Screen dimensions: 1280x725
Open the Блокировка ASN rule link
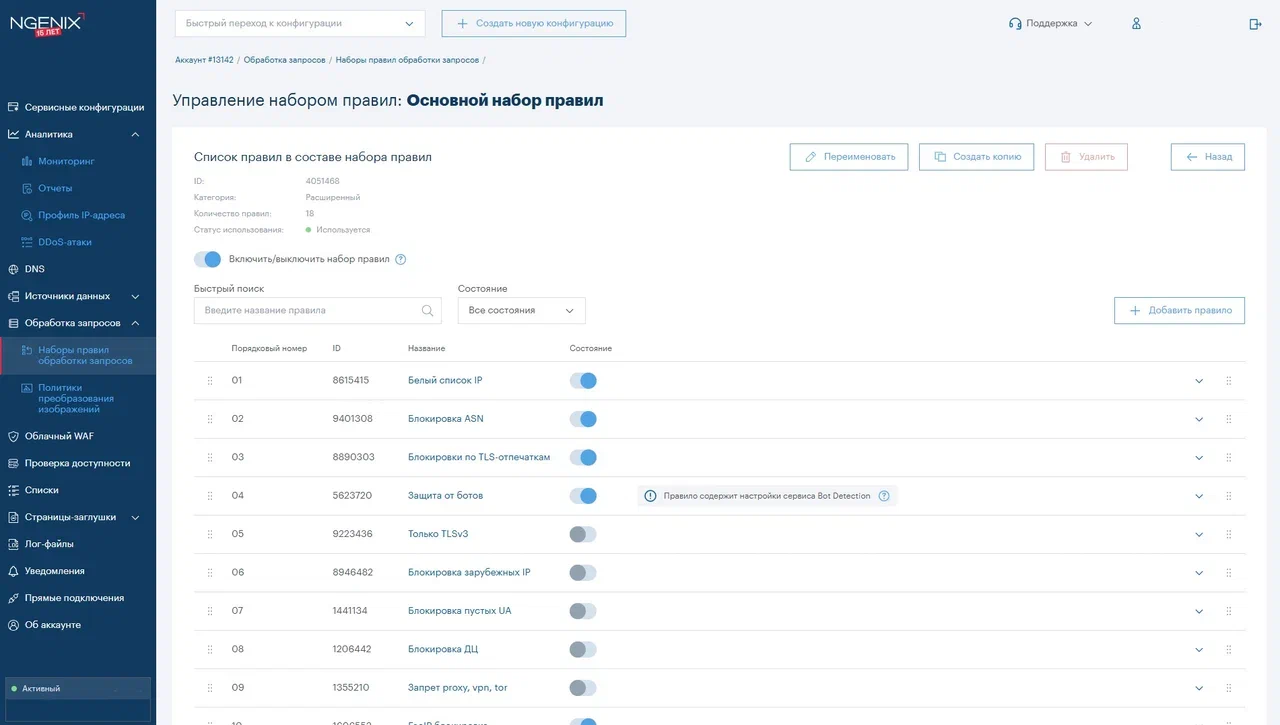tap(443, 418)
